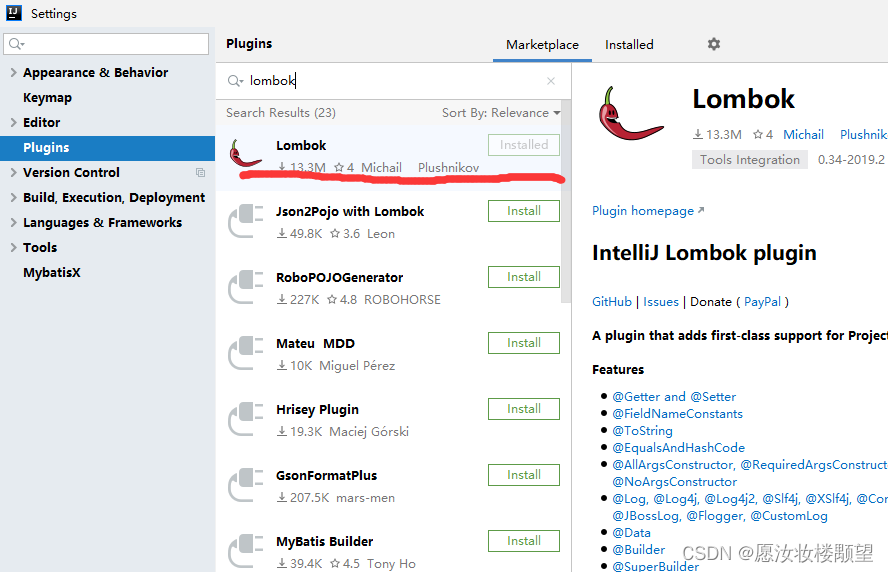Screen dimensions: 888x572
Task: Click the copy icon beside Version Control
Action: pyautogui.click(x=200, y=172)
